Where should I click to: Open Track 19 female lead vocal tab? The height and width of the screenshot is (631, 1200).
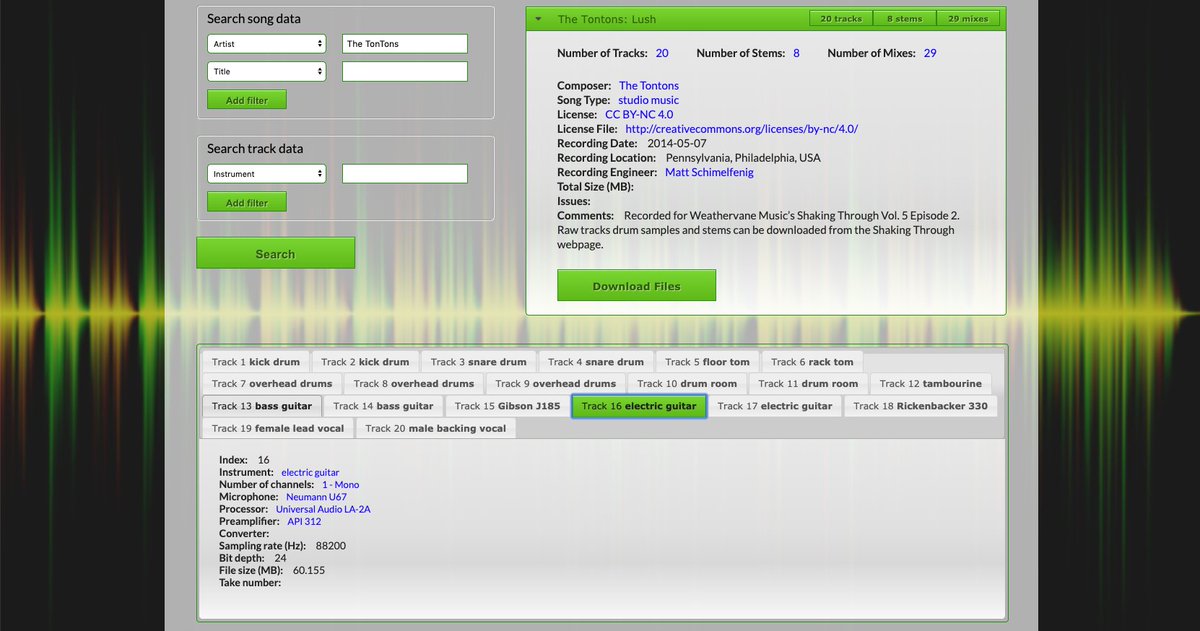[x=277, y=428]
